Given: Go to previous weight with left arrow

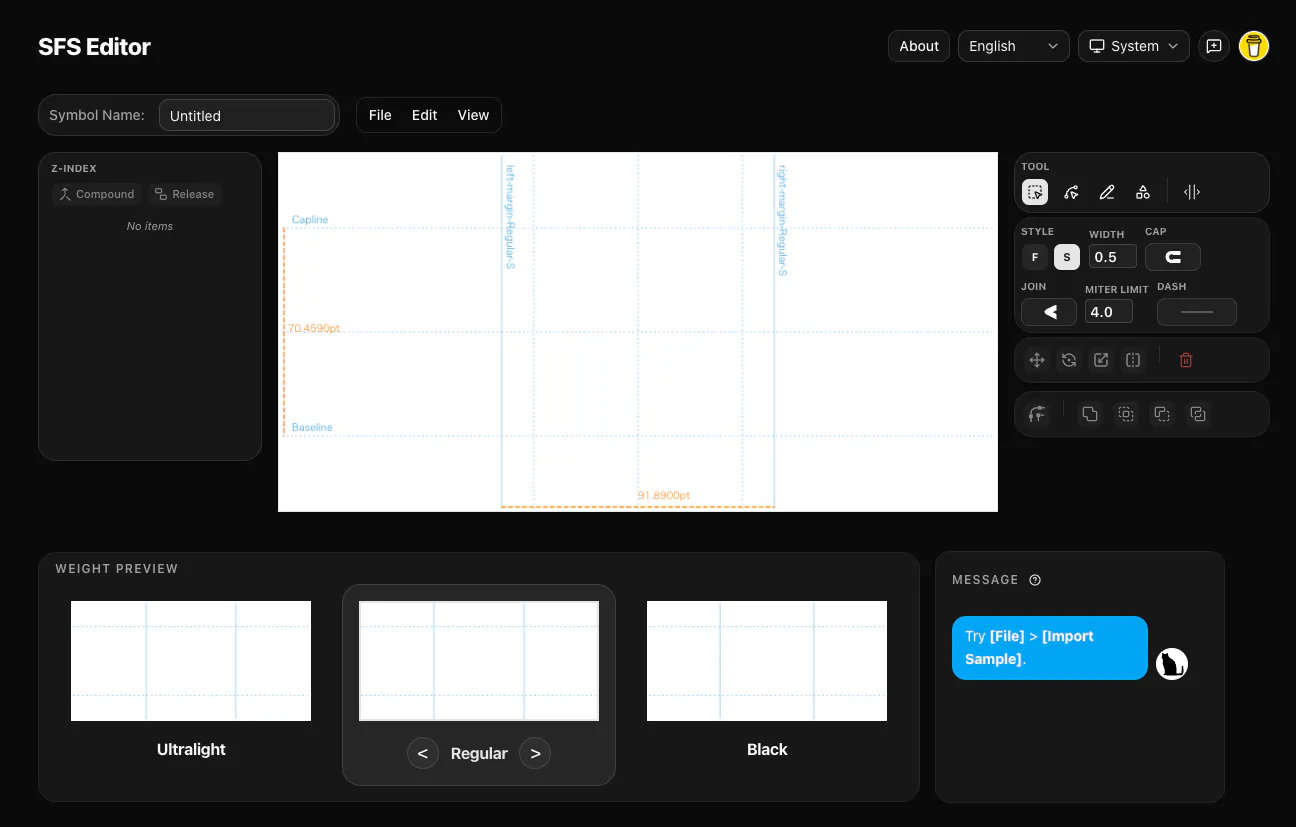Looking at the screenshot, I should [x=423, y=753].
